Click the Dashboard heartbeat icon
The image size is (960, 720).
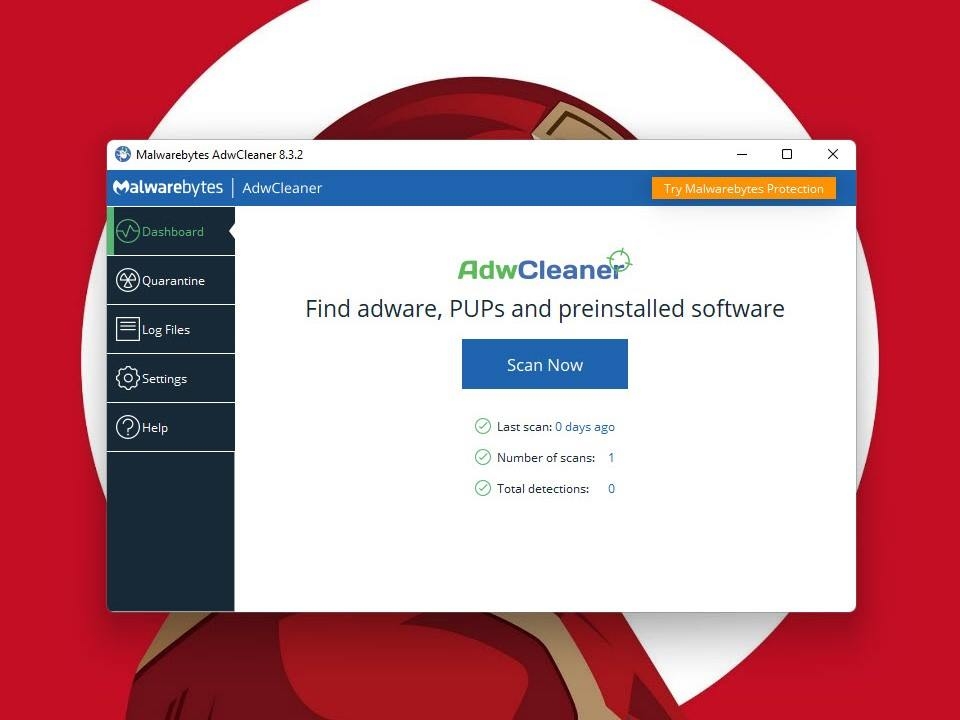coord(127,231)
